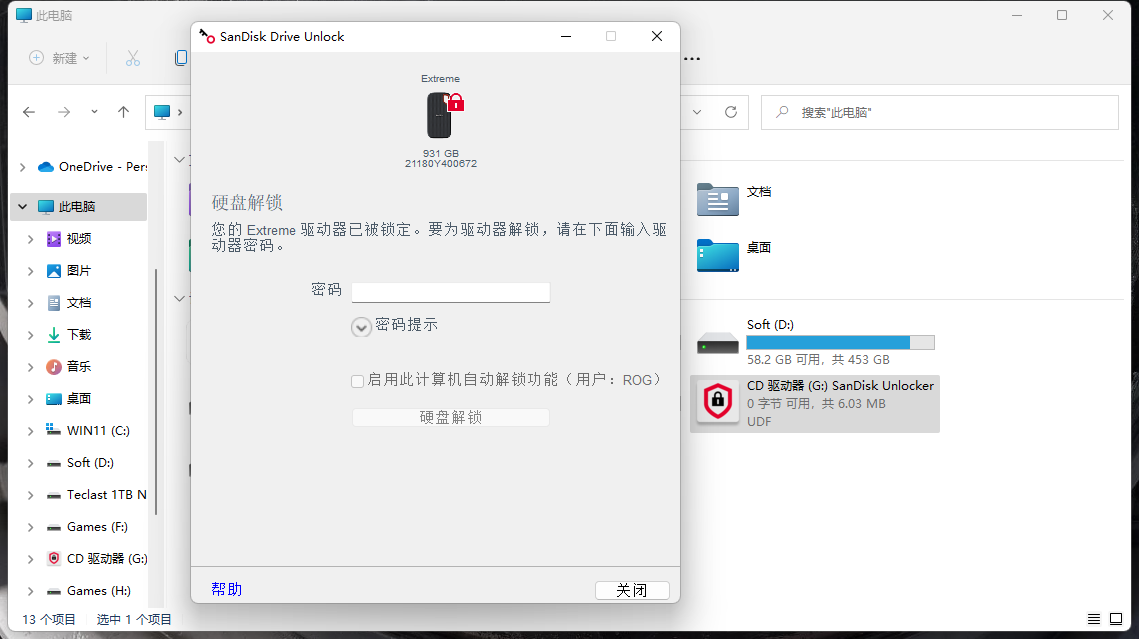
Task: Click the 桌面 desktop icon in sidebar
Action: 54,399
